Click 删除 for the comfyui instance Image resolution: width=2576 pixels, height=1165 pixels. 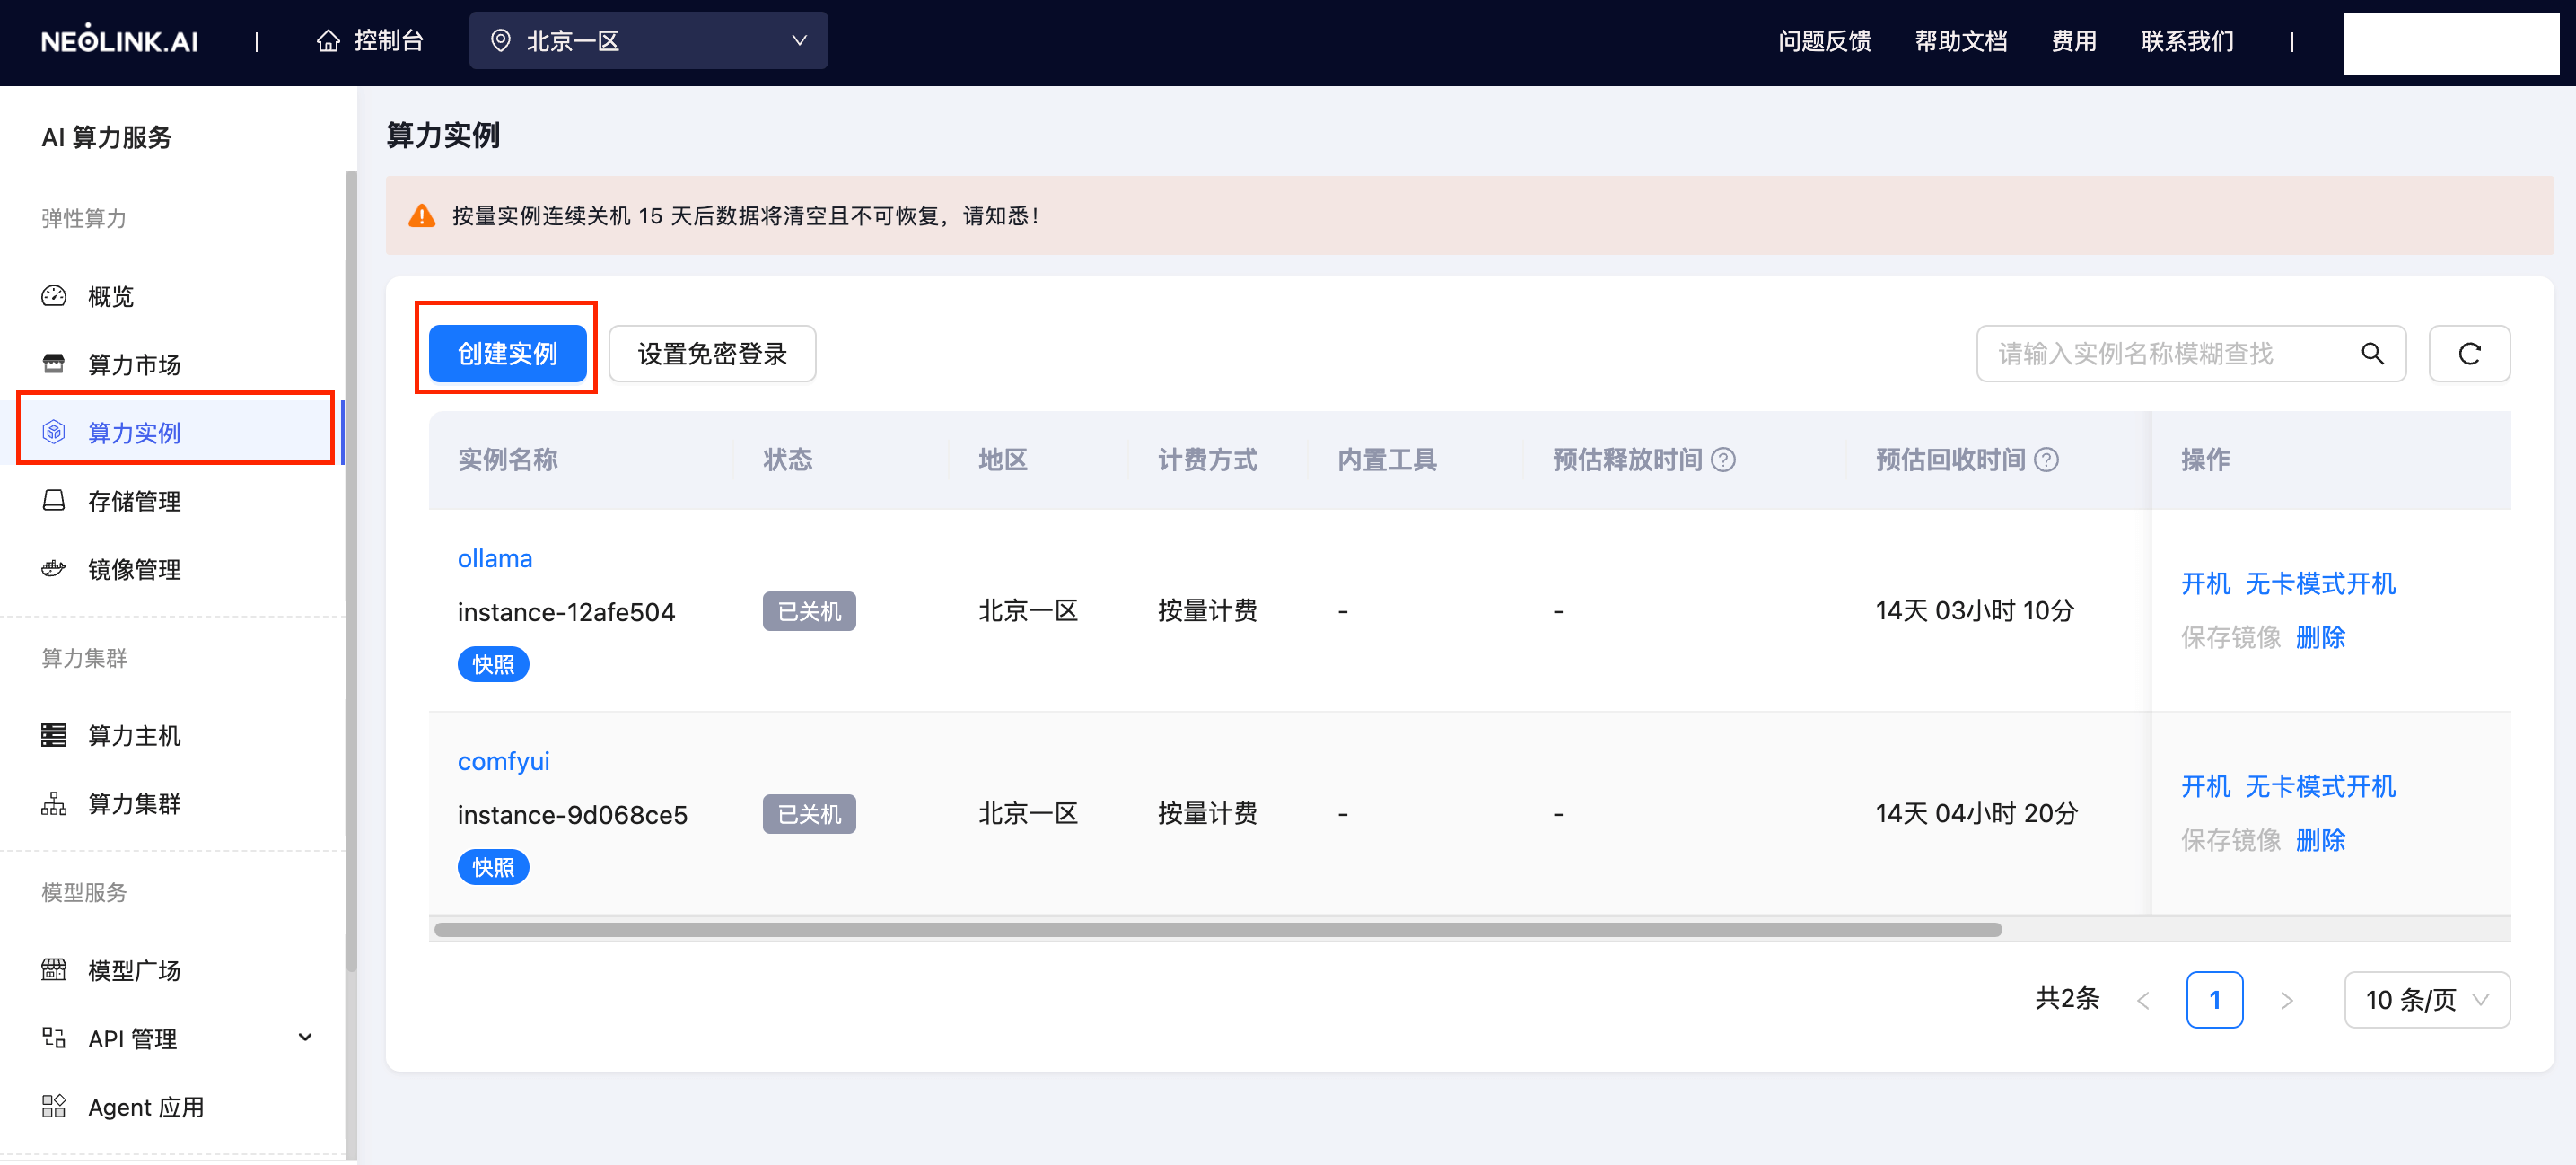click(x=2319, y=840)
